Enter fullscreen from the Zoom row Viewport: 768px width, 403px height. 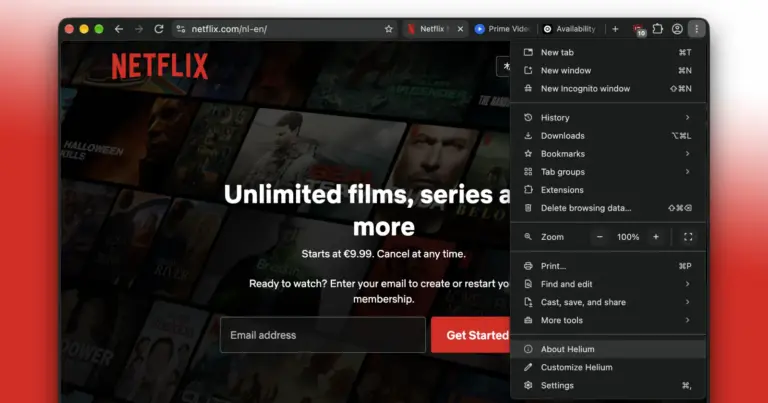click(688, 237)
